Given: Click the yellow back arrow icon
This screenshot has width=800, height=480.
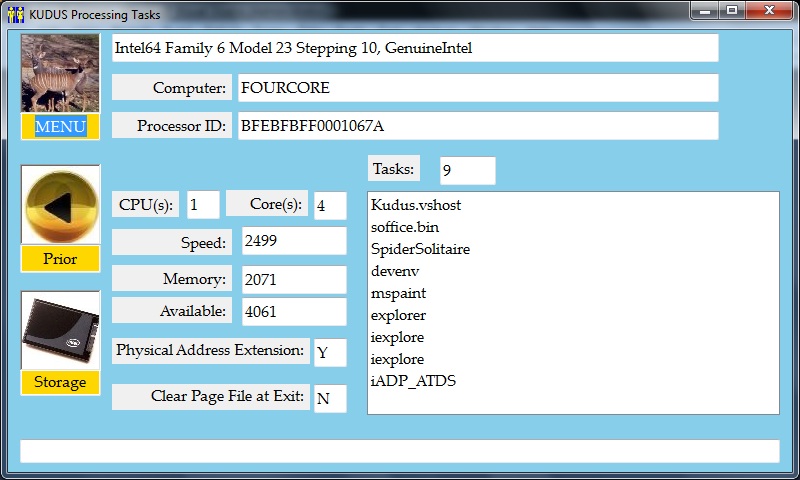Looking at the screenshot, I should click(x=60, y=206).
